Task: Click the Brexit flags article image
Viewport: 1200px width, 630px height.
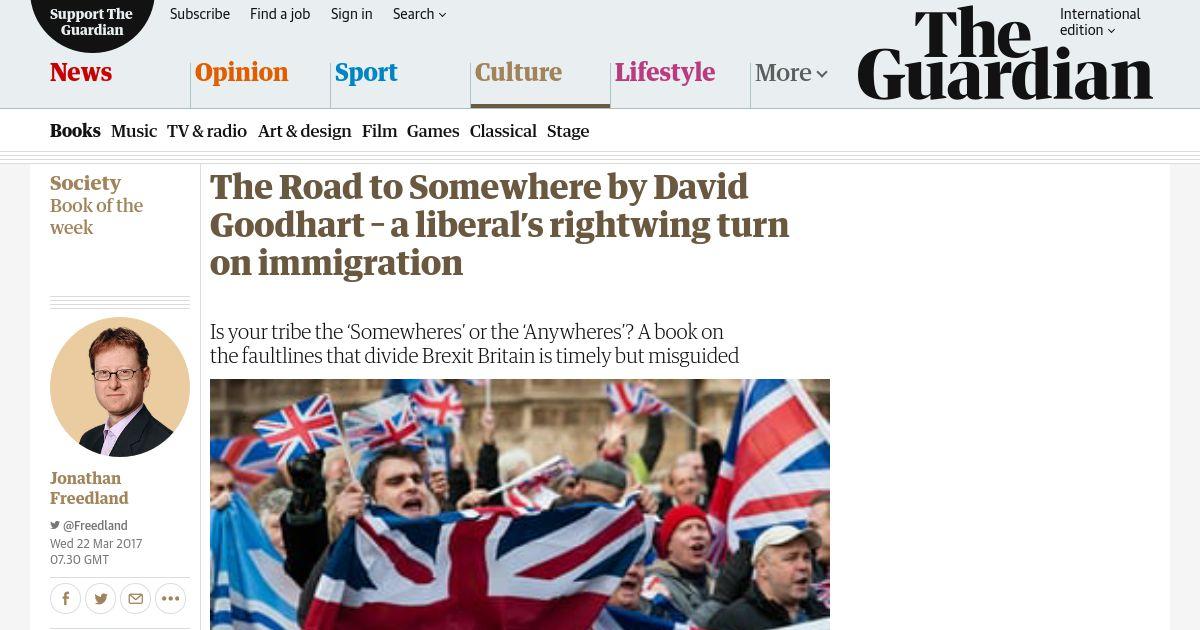Action: (x=520, y=504)
